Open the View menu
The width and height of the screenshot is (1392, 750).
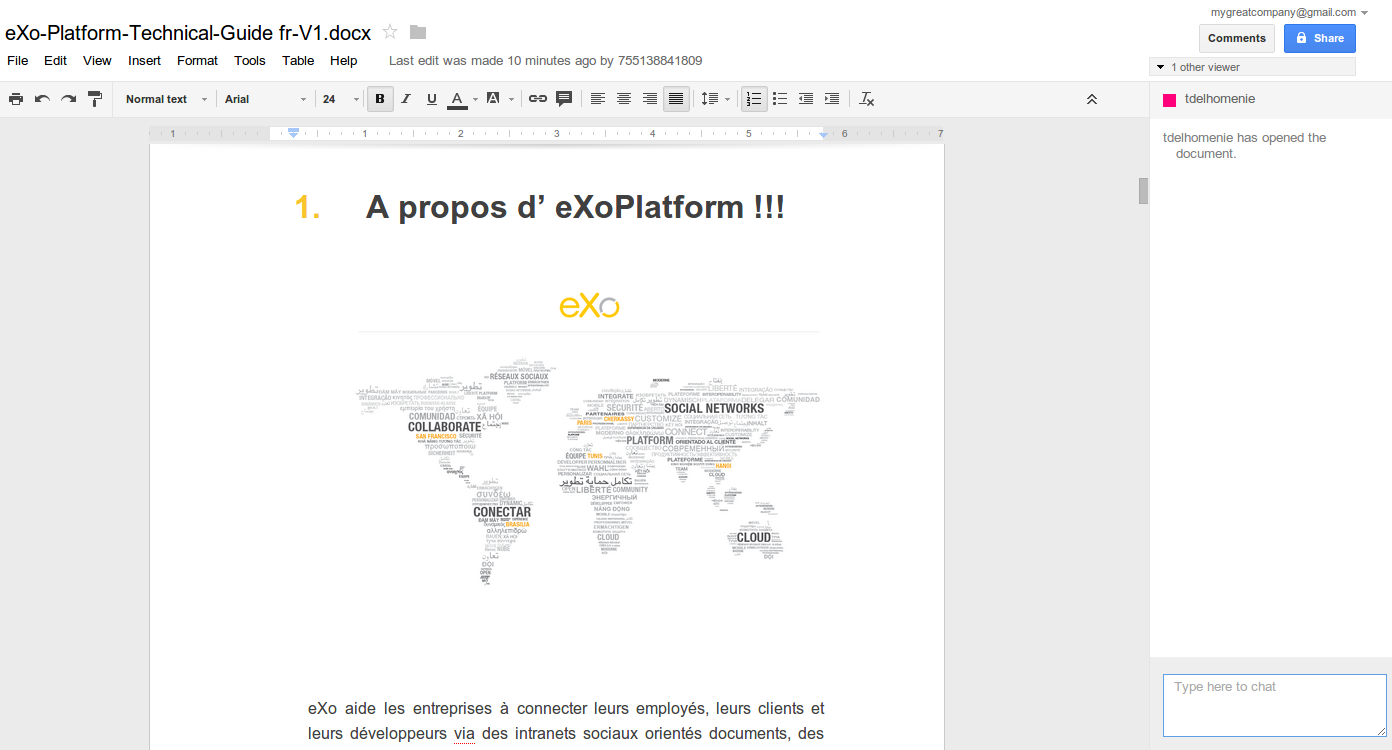[97, 60]
